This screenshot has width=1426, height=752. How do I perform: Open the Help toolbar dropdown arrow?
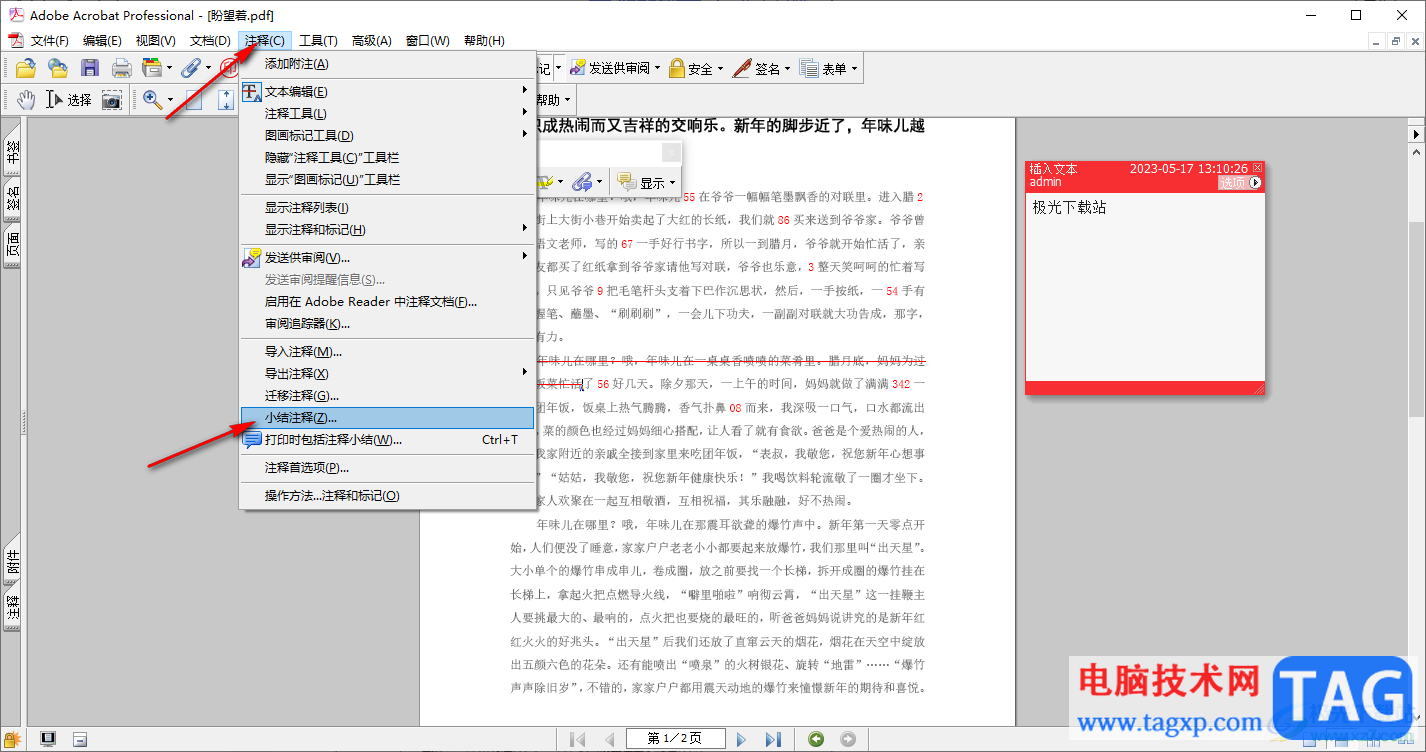[x=567, y=100]
